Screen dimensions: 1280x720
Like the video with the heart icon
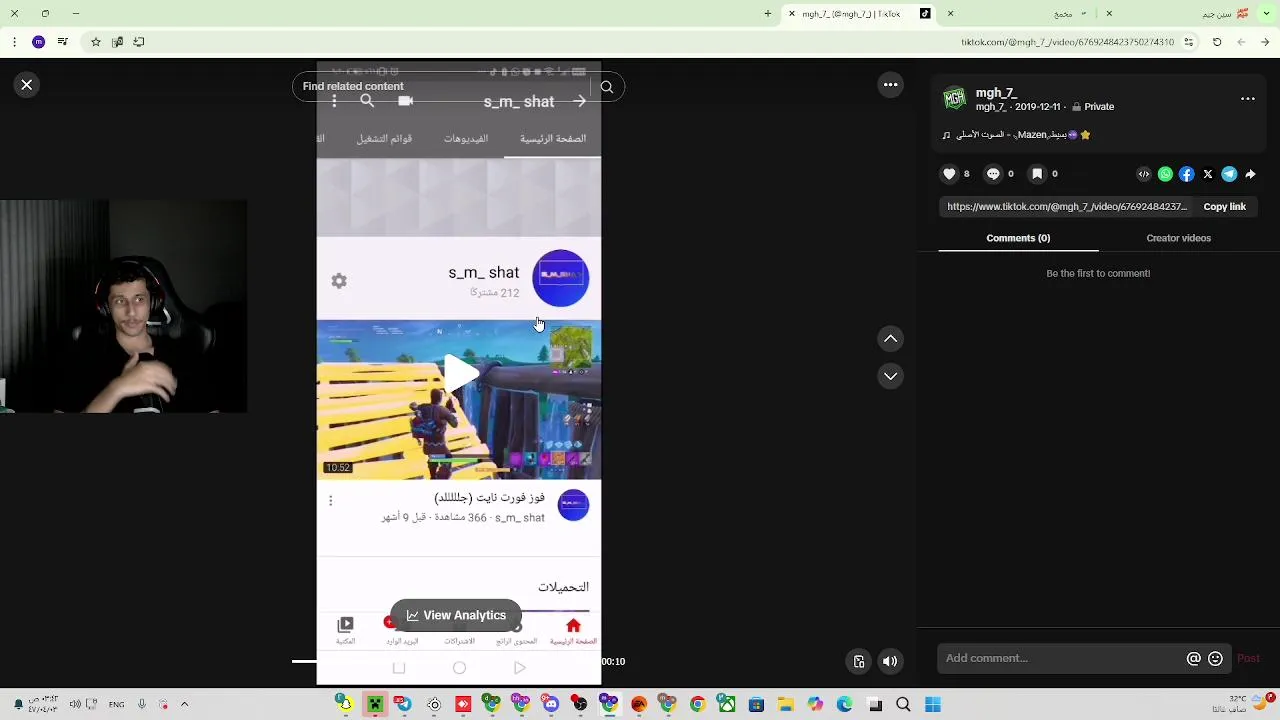949,174
